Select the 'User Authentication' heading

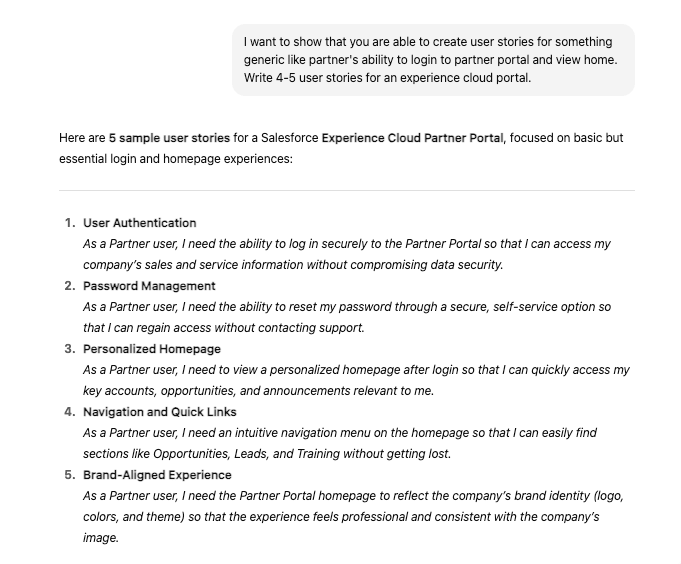[139, 223]
